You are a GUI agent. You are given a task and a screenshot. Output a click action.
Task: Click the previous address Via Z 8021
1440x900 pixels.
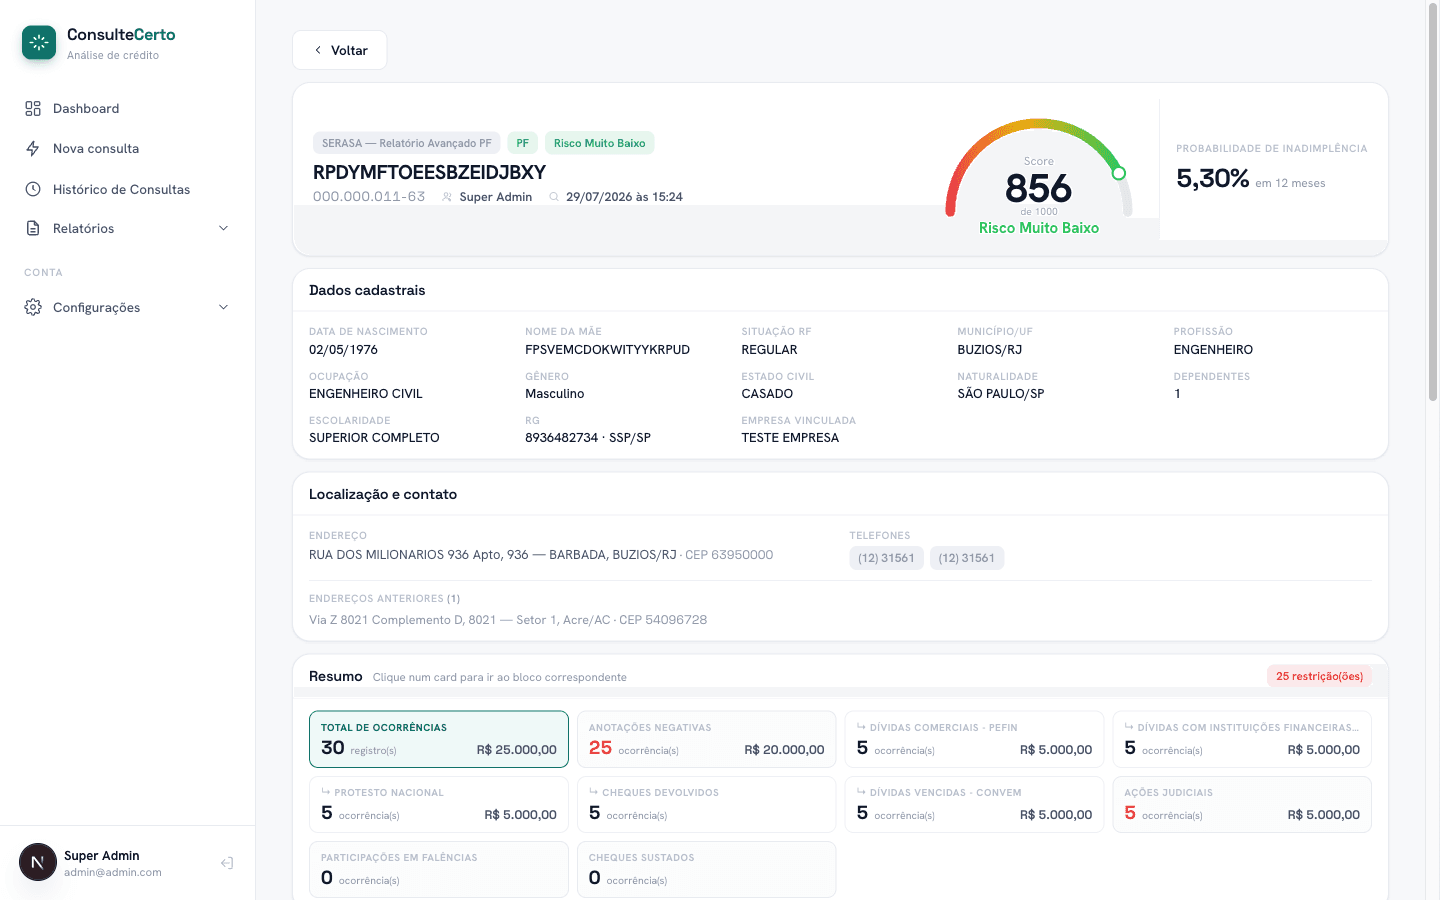pyautogui.click(x=508, y=620)
